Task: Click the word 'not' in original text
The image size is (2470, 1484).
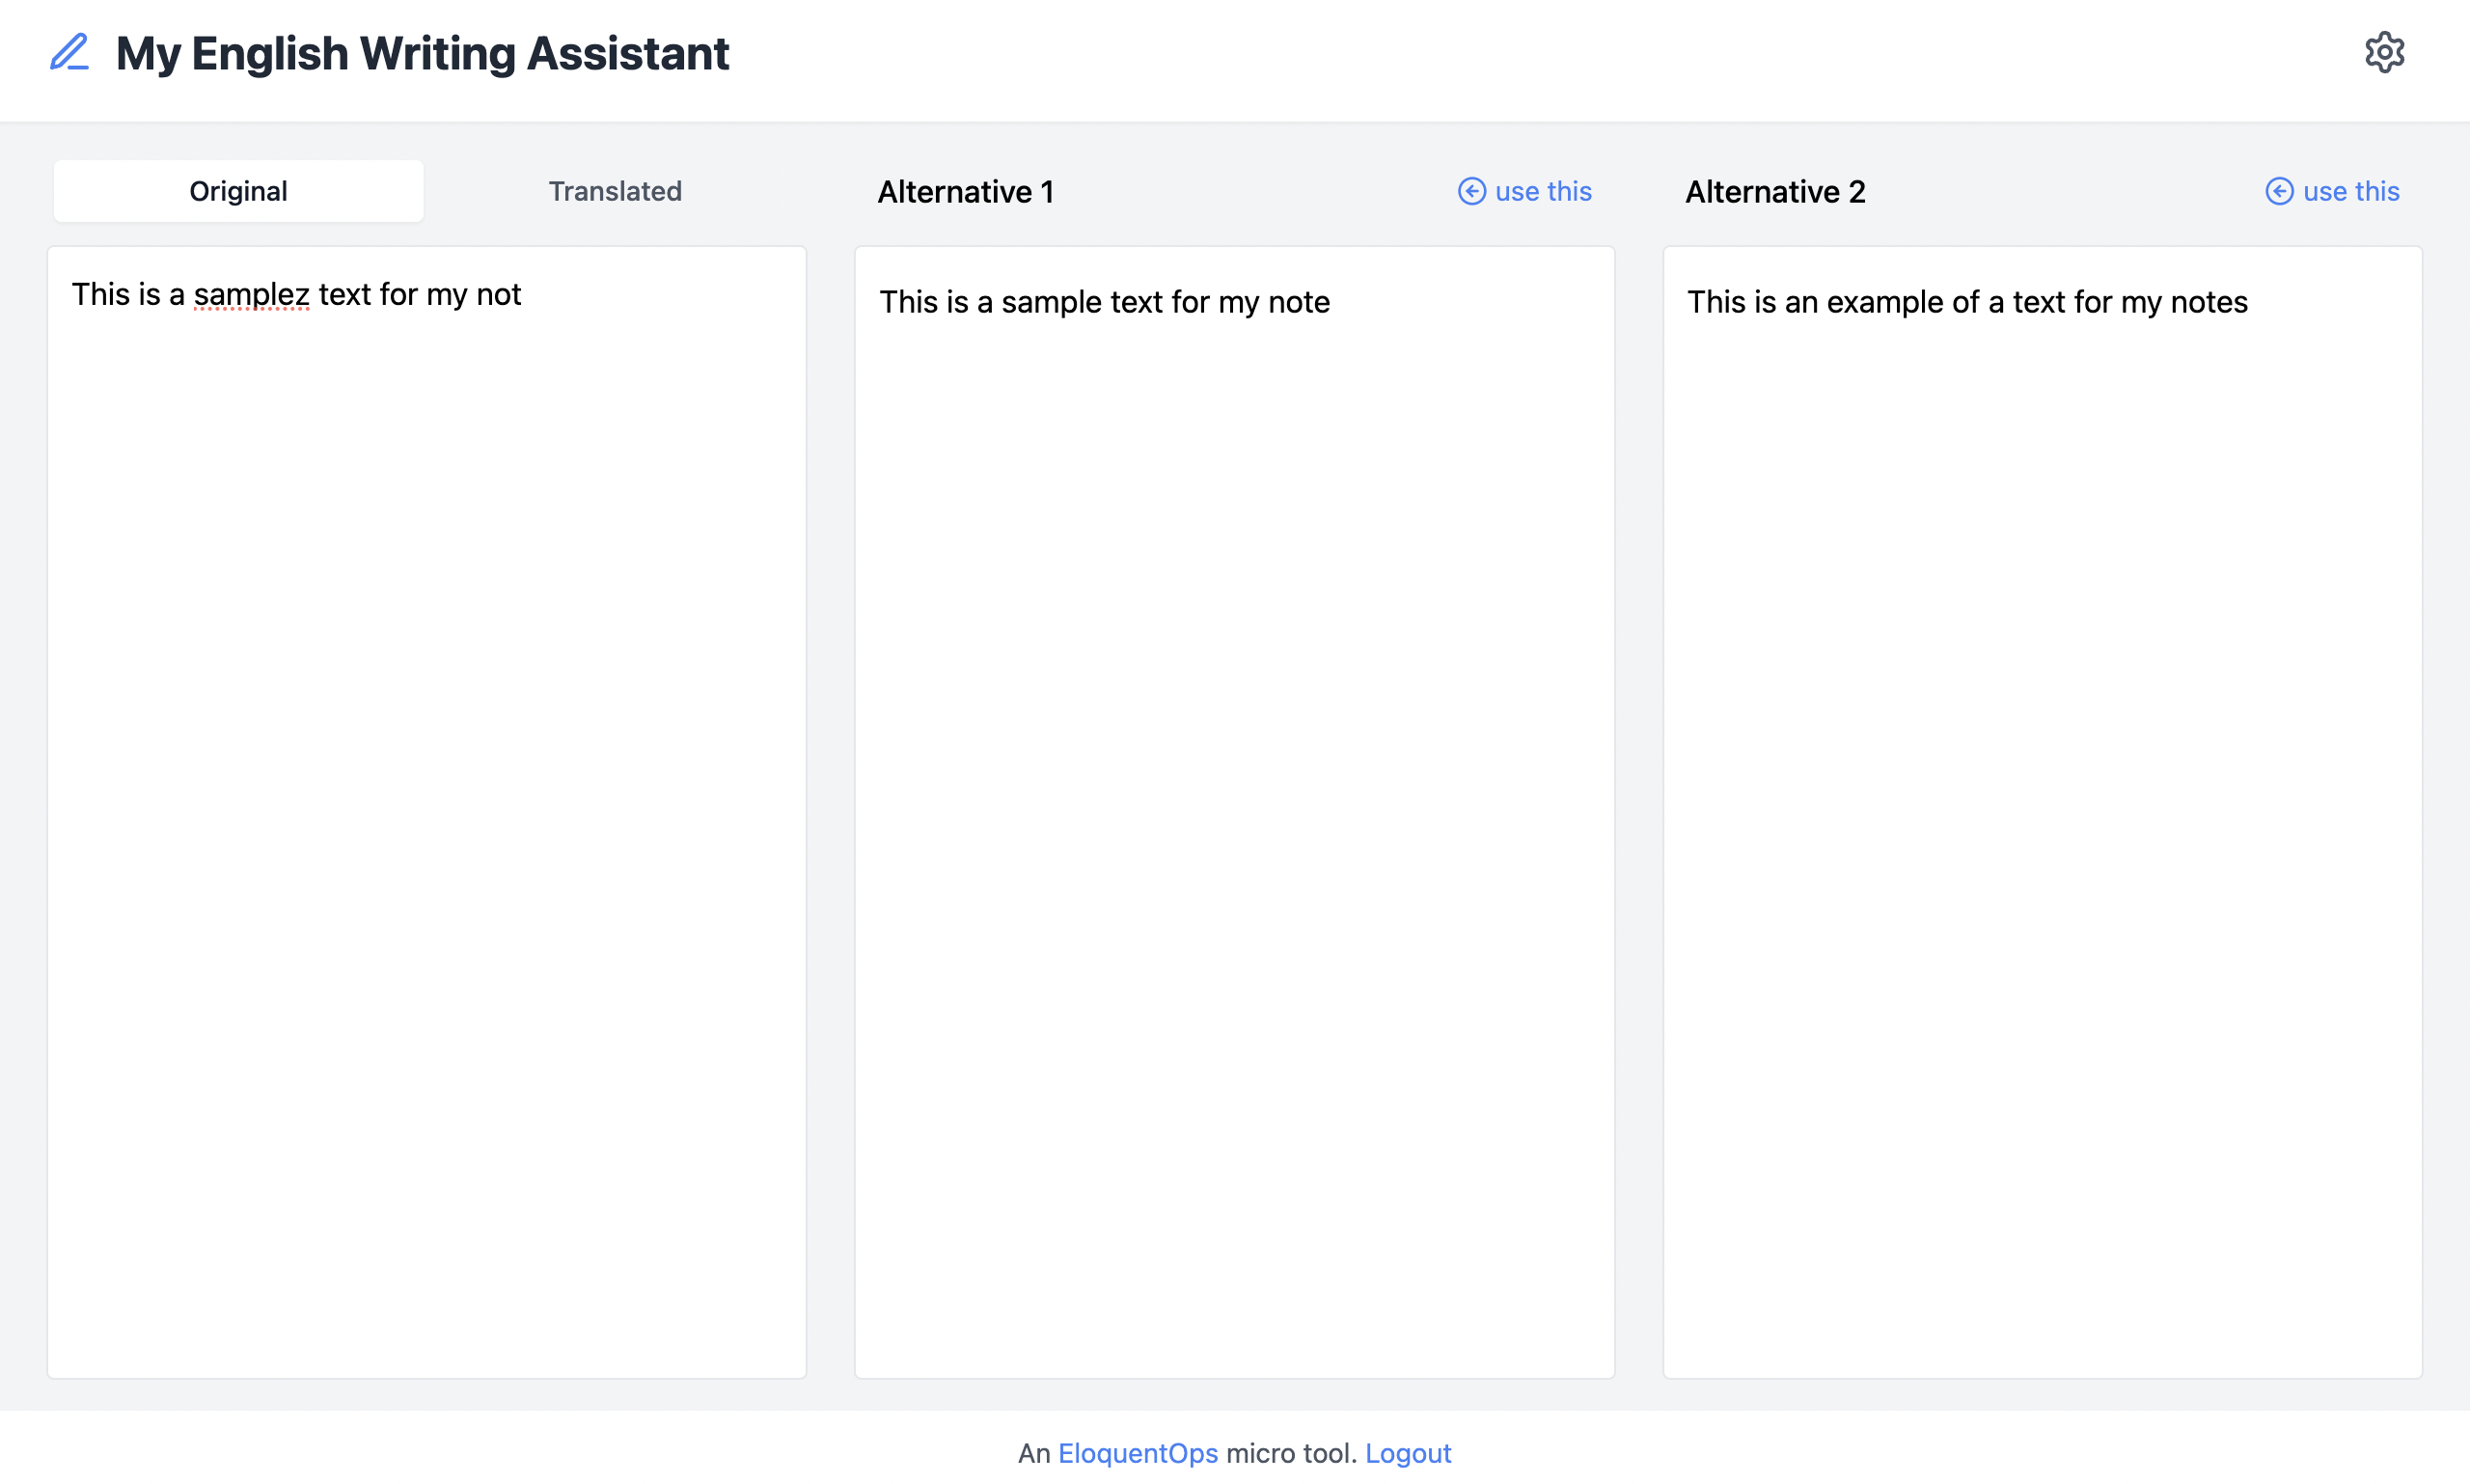Action: [x=498, y=294]
